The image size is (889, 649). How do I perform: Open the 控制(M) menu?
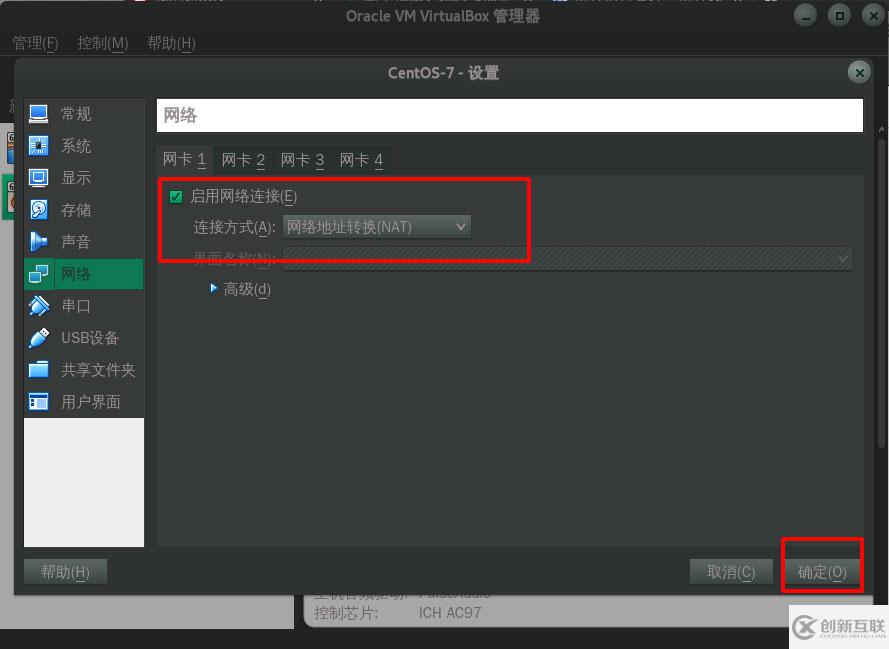pyautogui.click(x=103, y=43)
